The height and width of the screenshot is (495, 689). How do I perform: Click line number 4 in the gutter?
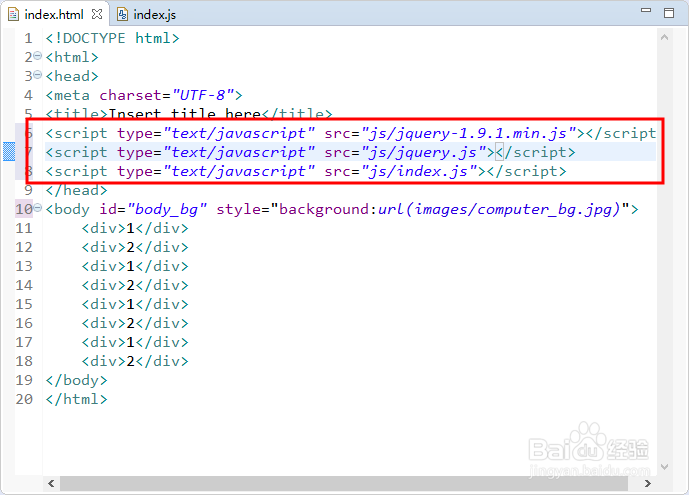pyautogui.click(x=28, y=95)
